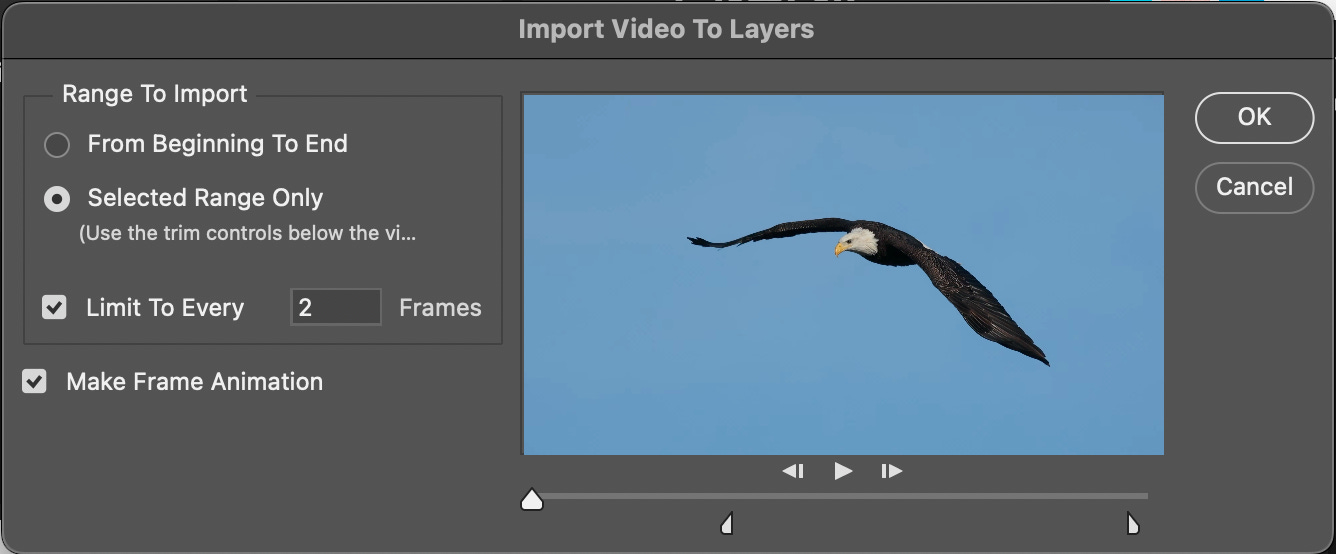Viewport: 1336px width, 554px height.
Task: Confirm import with the OK button
Action: 1254,117
